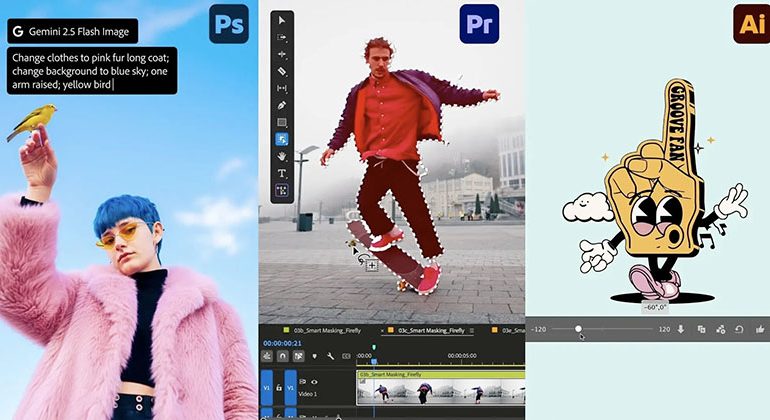
Task: Select the Selection arrow tool
Action: [x=282, y=20]
